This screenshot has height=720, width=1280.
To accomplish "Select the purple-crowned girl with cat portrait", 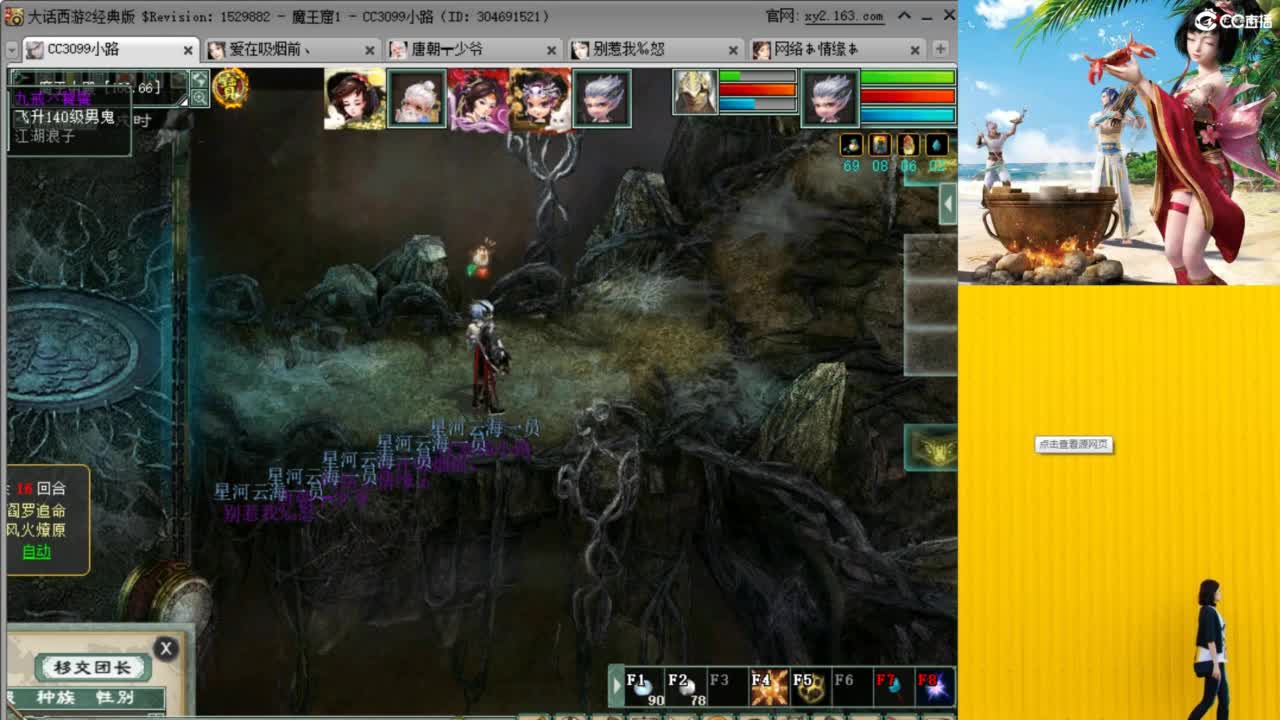I will [540, 99].
